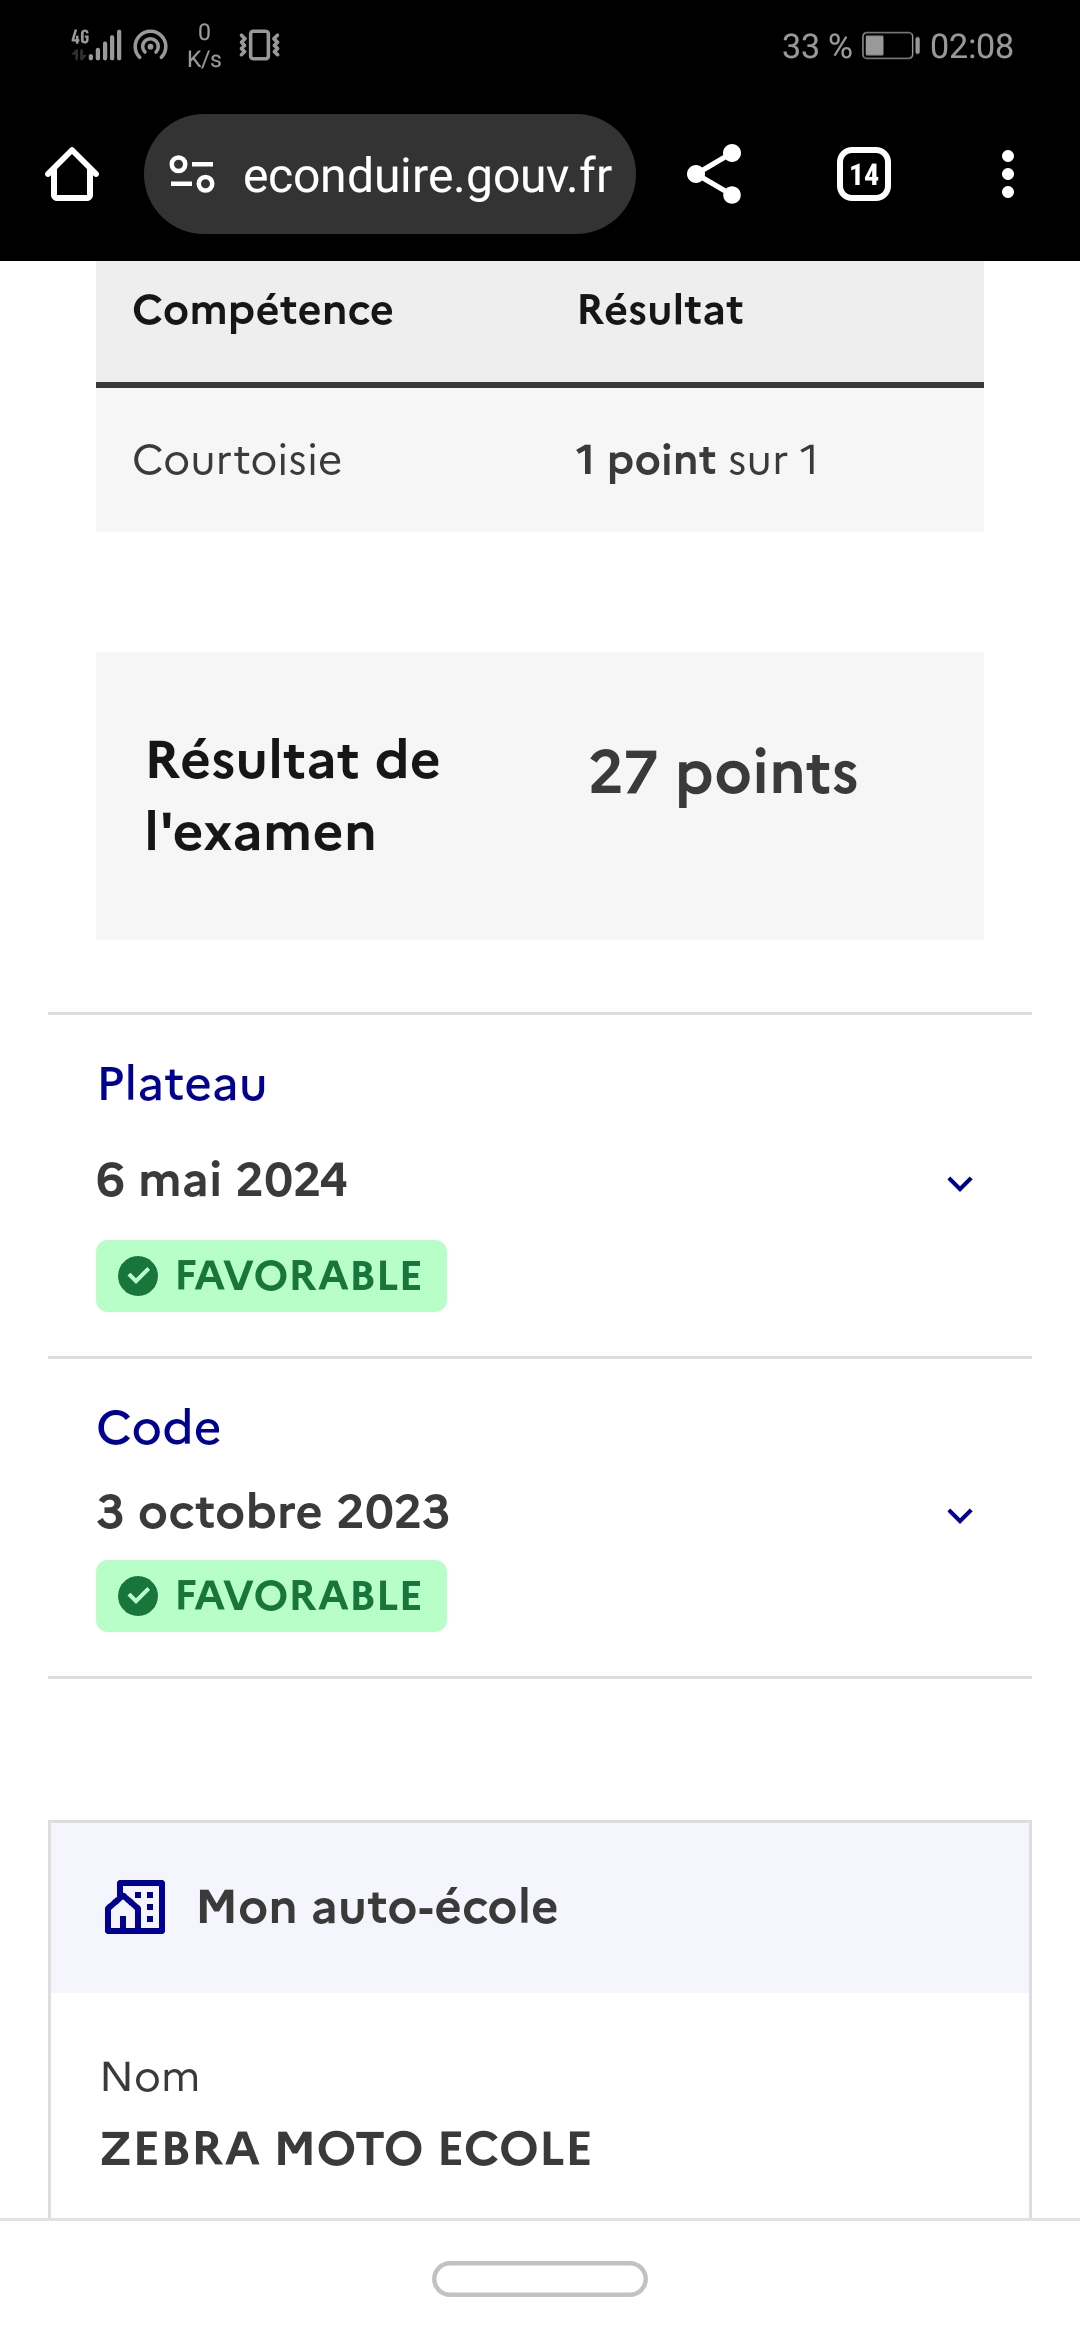Tap the econduire.gouv.fr address bar
Viewport: 1080px width, 2340px height.
[x=427, y=175]
